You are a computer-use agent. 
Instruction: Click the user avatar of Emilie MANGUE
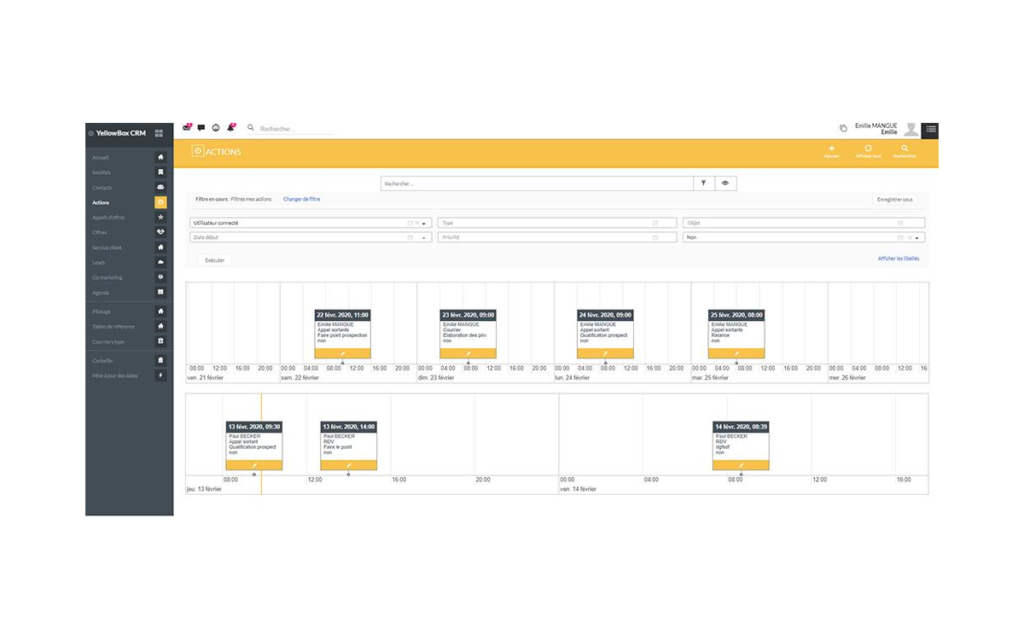911,130
